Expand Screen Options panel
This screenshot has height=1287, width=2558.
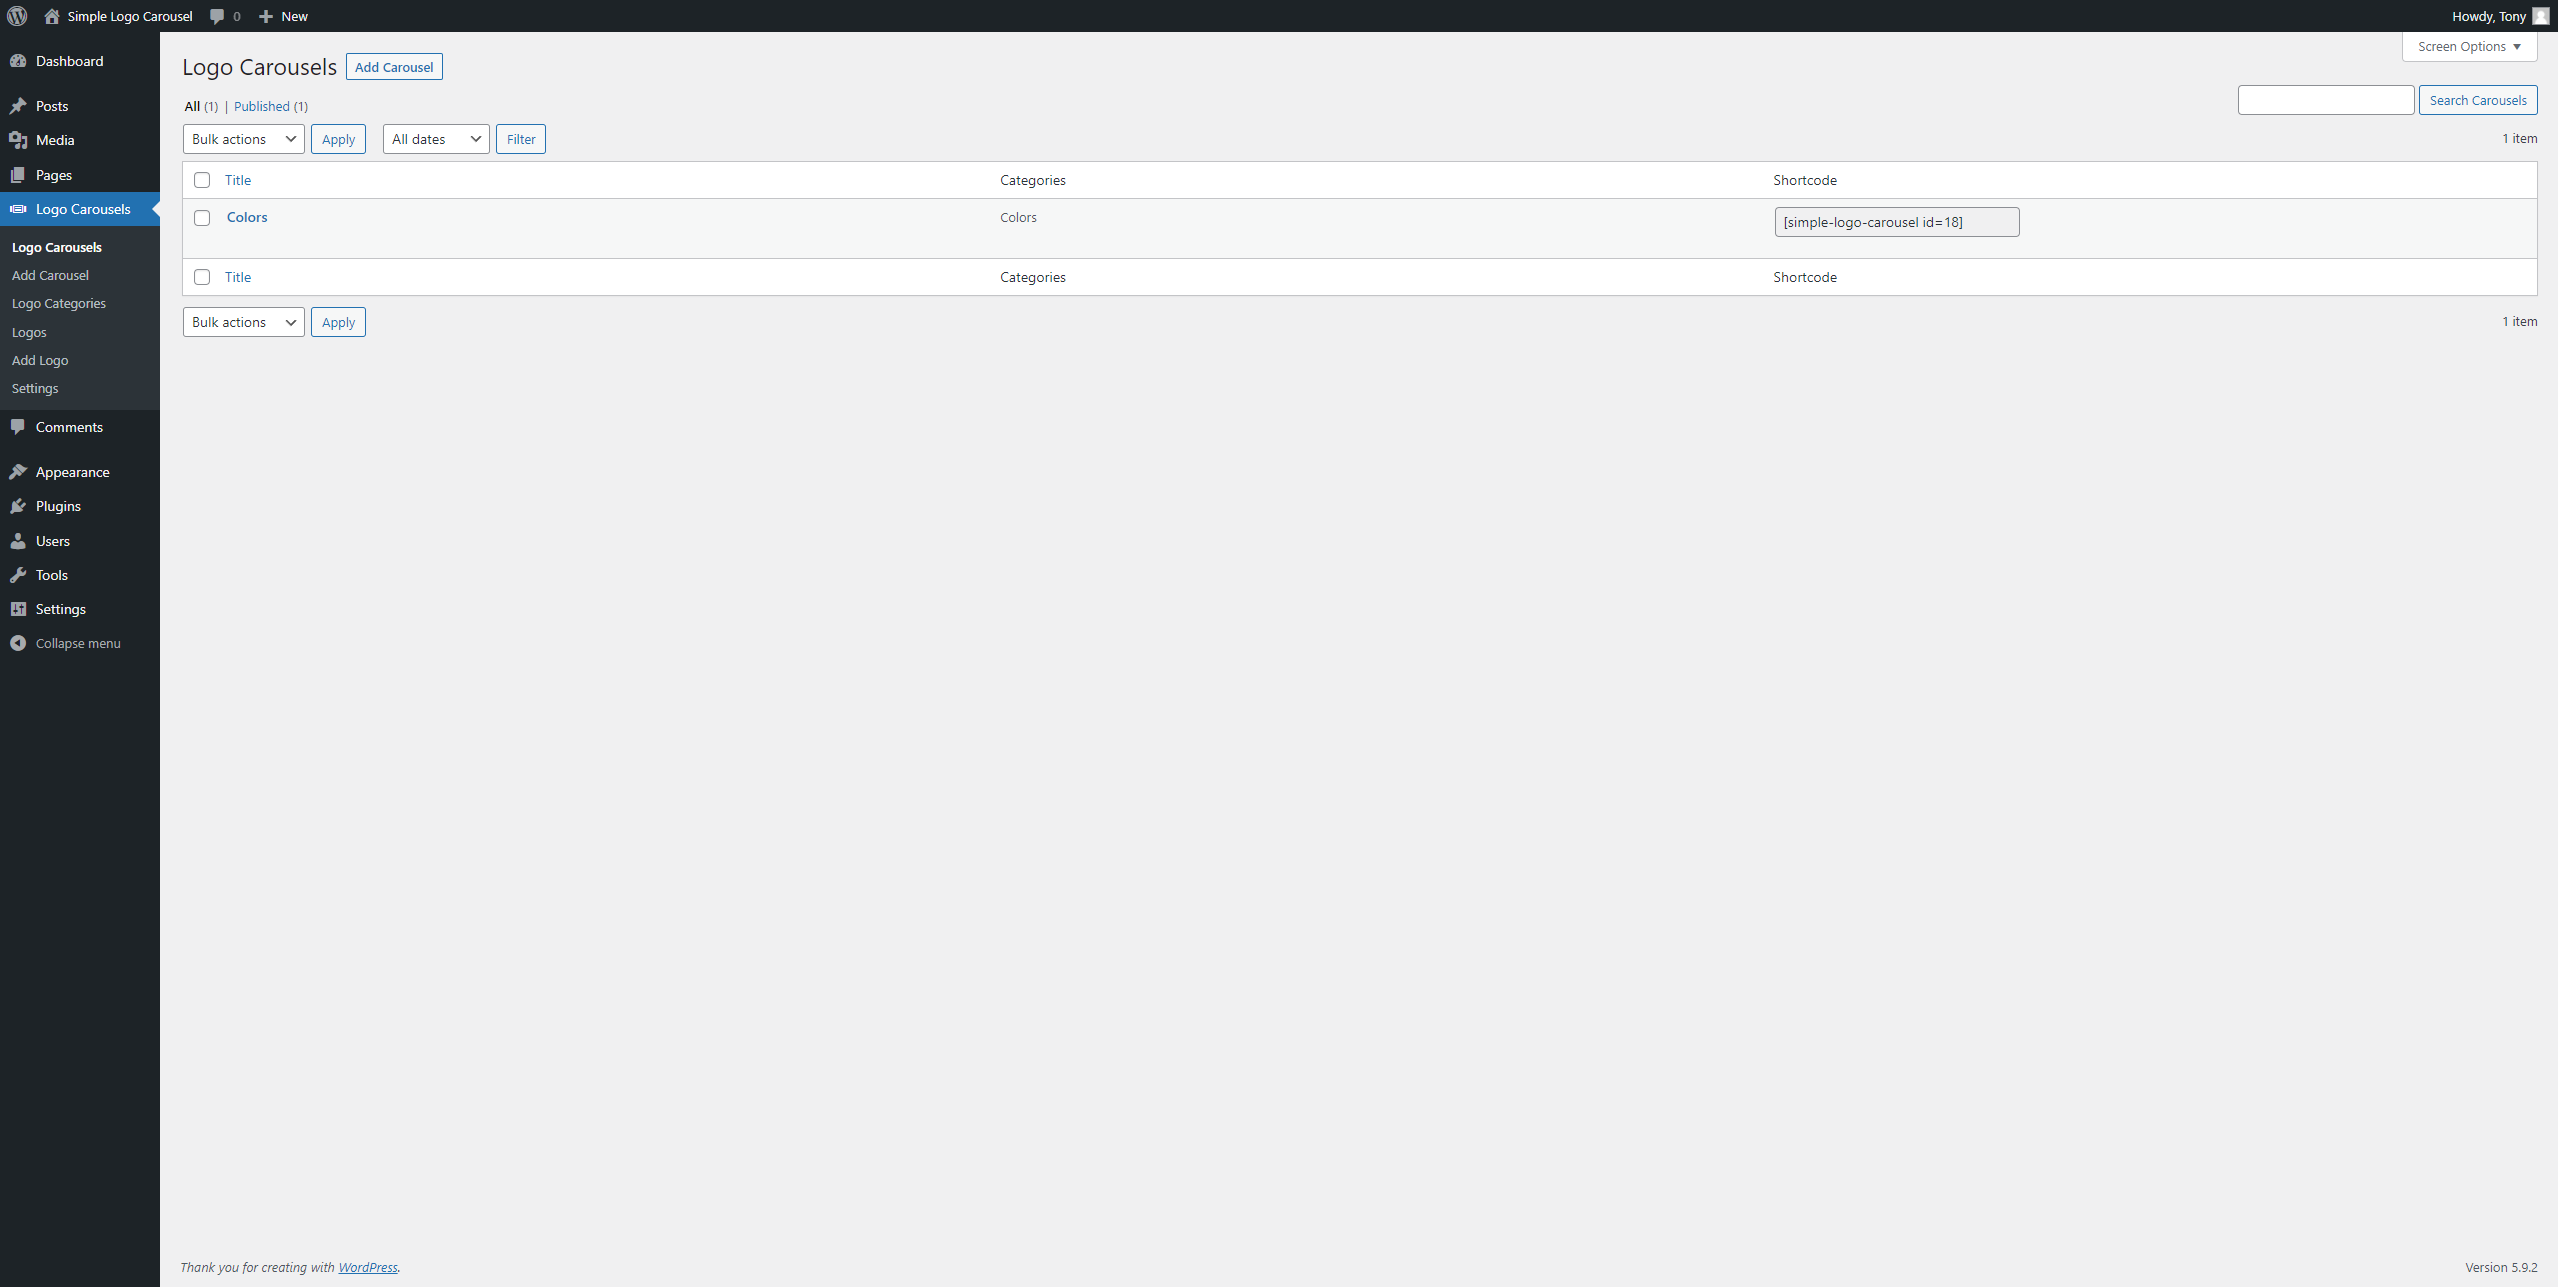coord(2469,46)
